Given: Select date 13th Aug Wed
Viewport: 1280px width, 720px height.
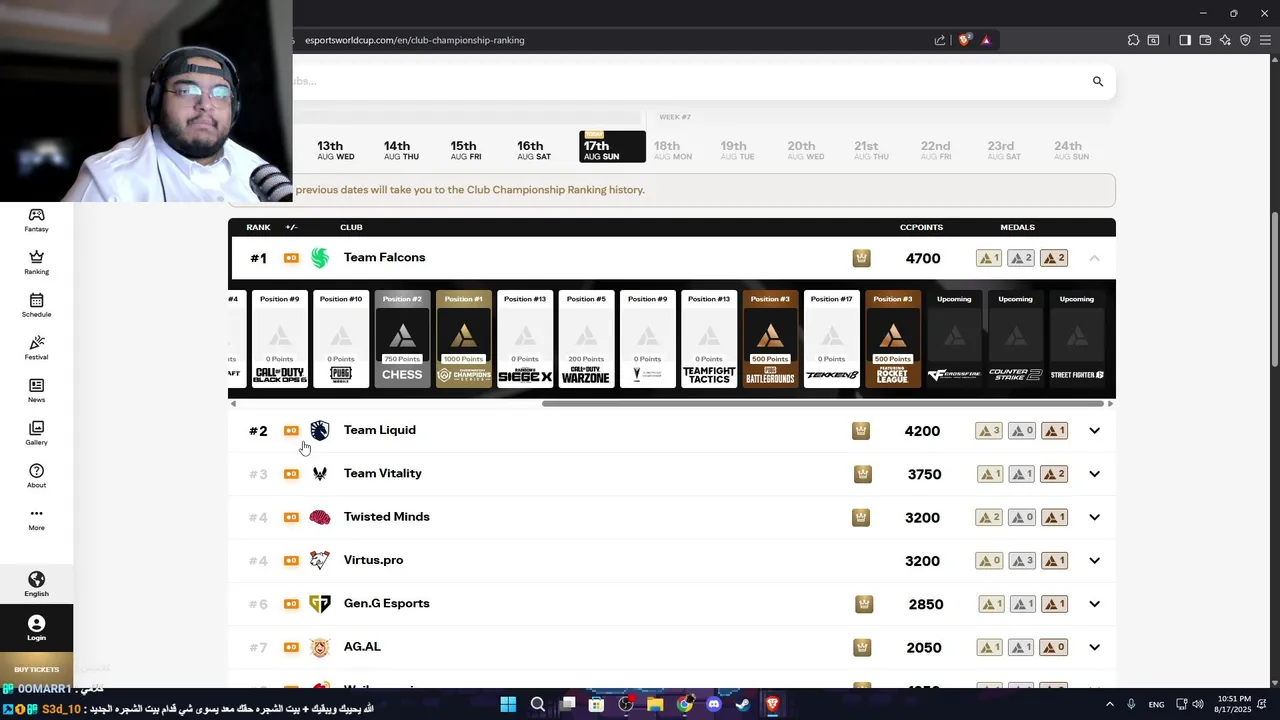Looking at the screenshot, I should (x=335, y=150).
